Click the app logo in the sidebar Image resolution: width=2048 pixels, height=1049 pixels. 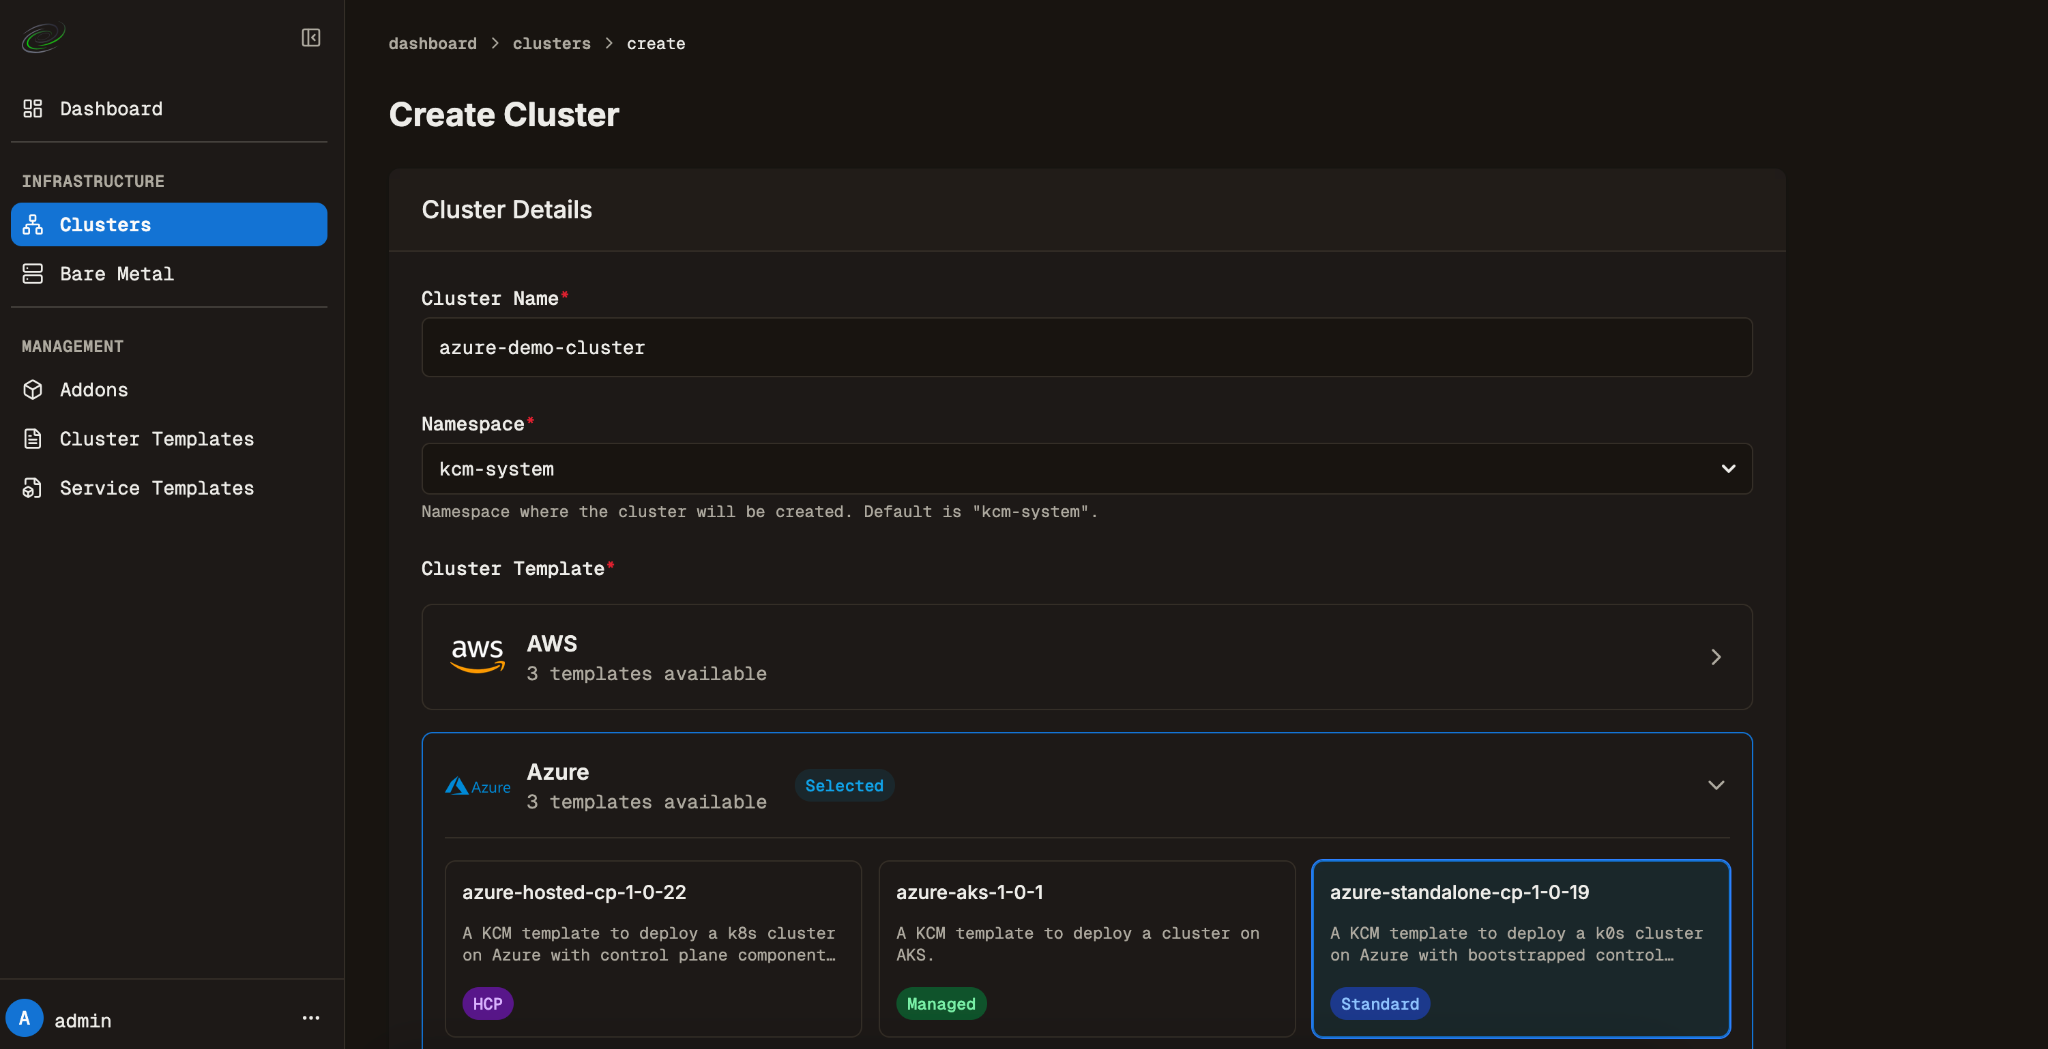tap(43, 38)
